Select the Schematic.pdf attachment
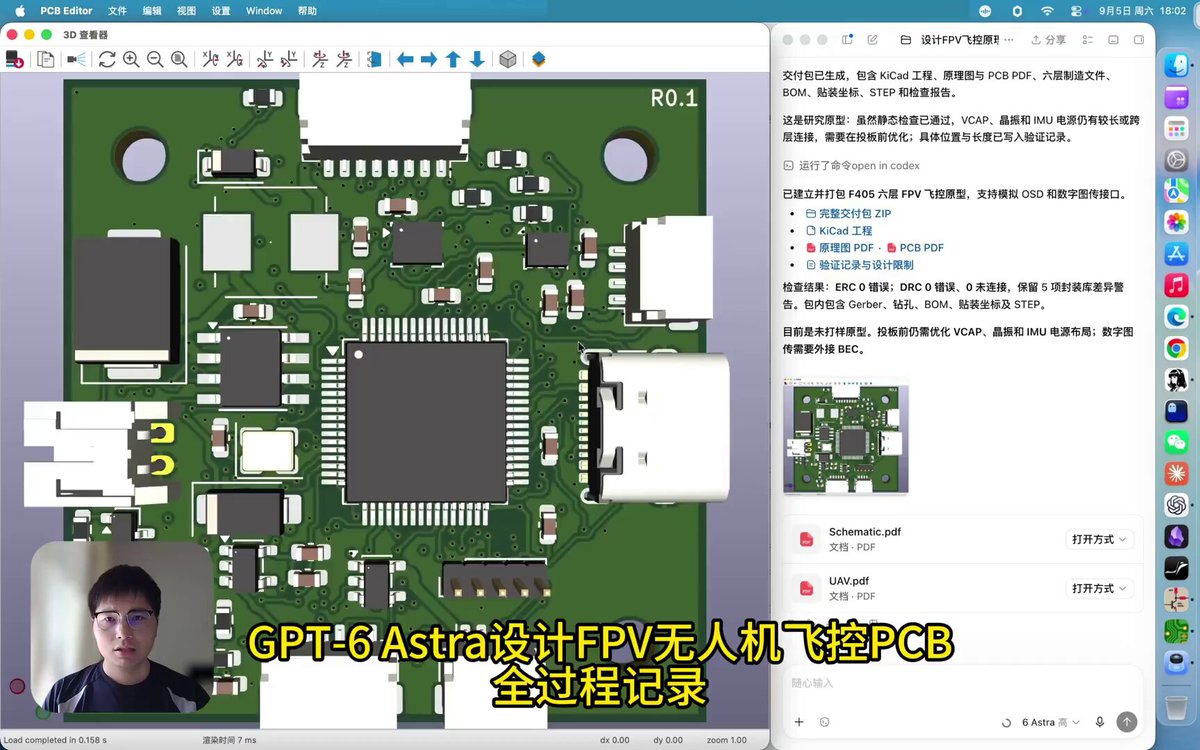1200x750 pixels. (962, 539)
